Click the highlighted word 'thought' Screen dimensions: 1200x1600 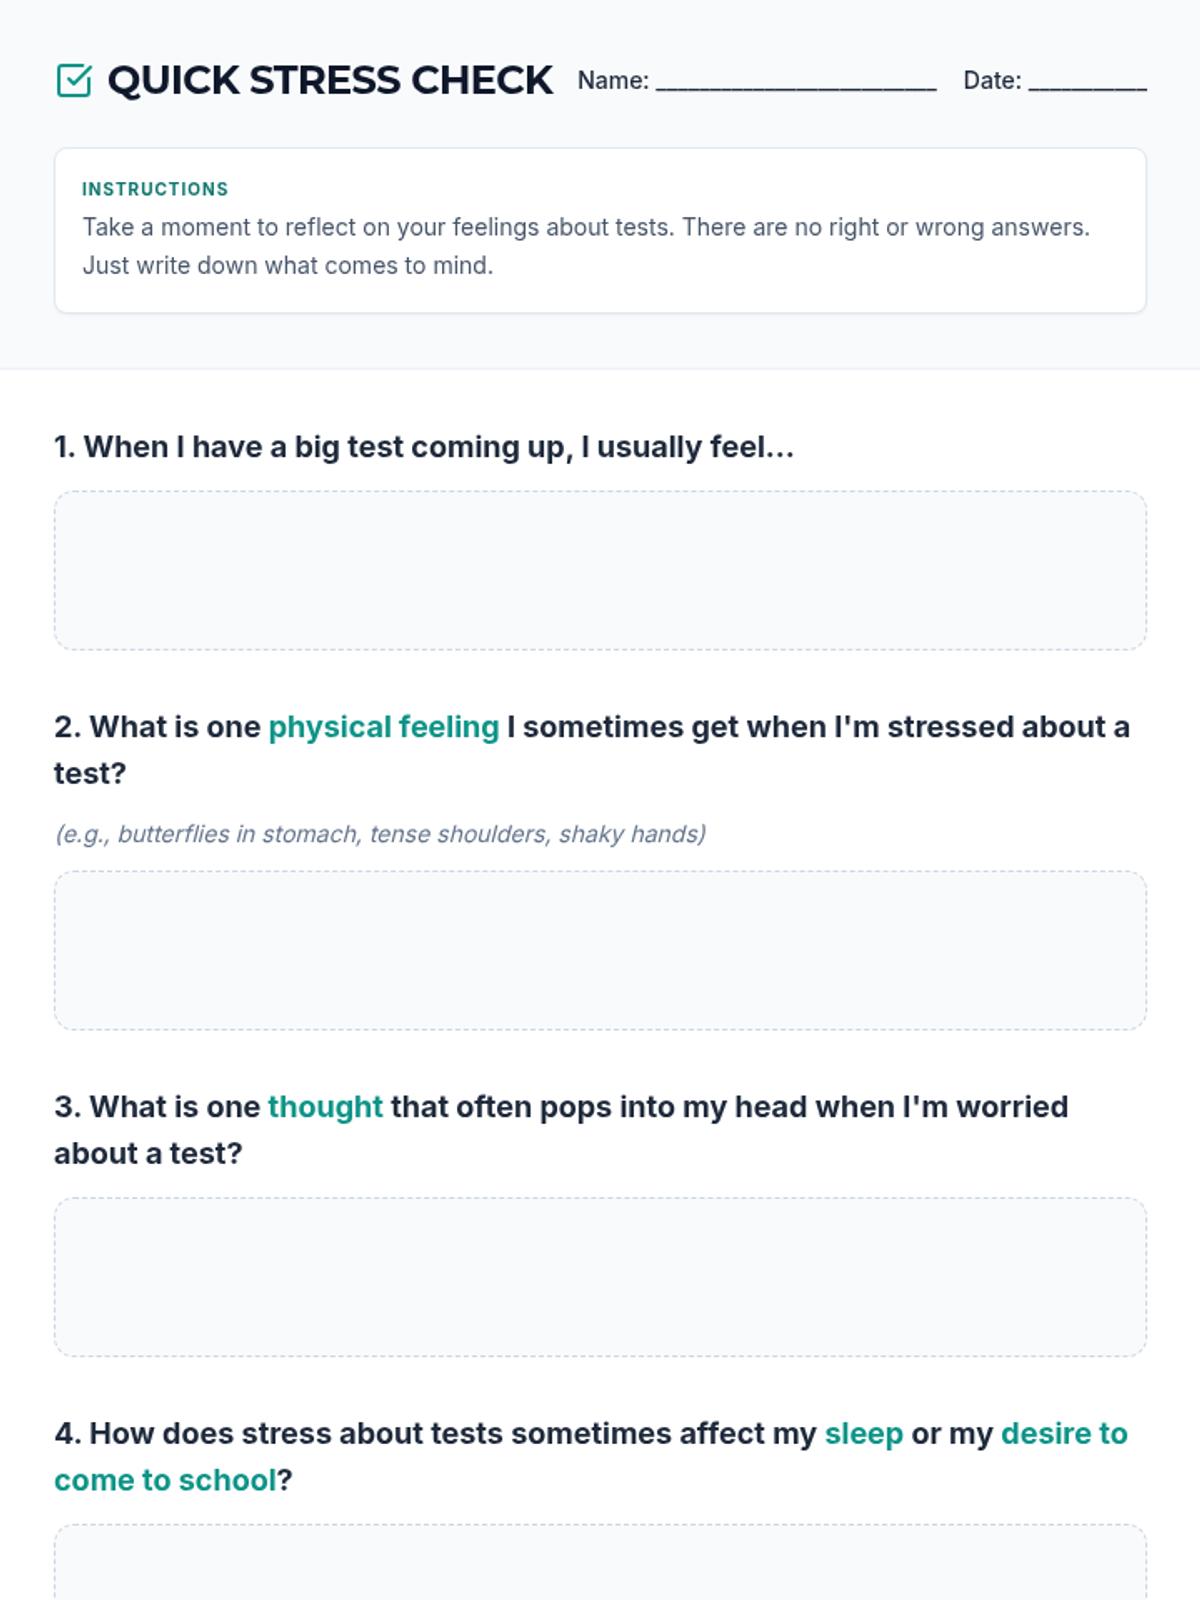click(x=325, y=1107)
